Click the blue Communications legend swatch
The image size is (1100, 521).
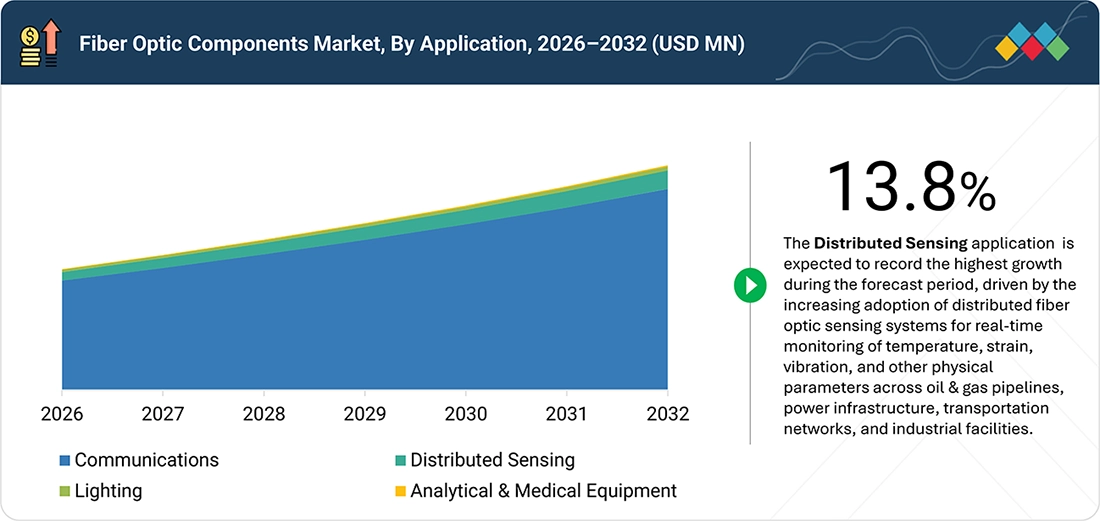(x=65, y=461)
